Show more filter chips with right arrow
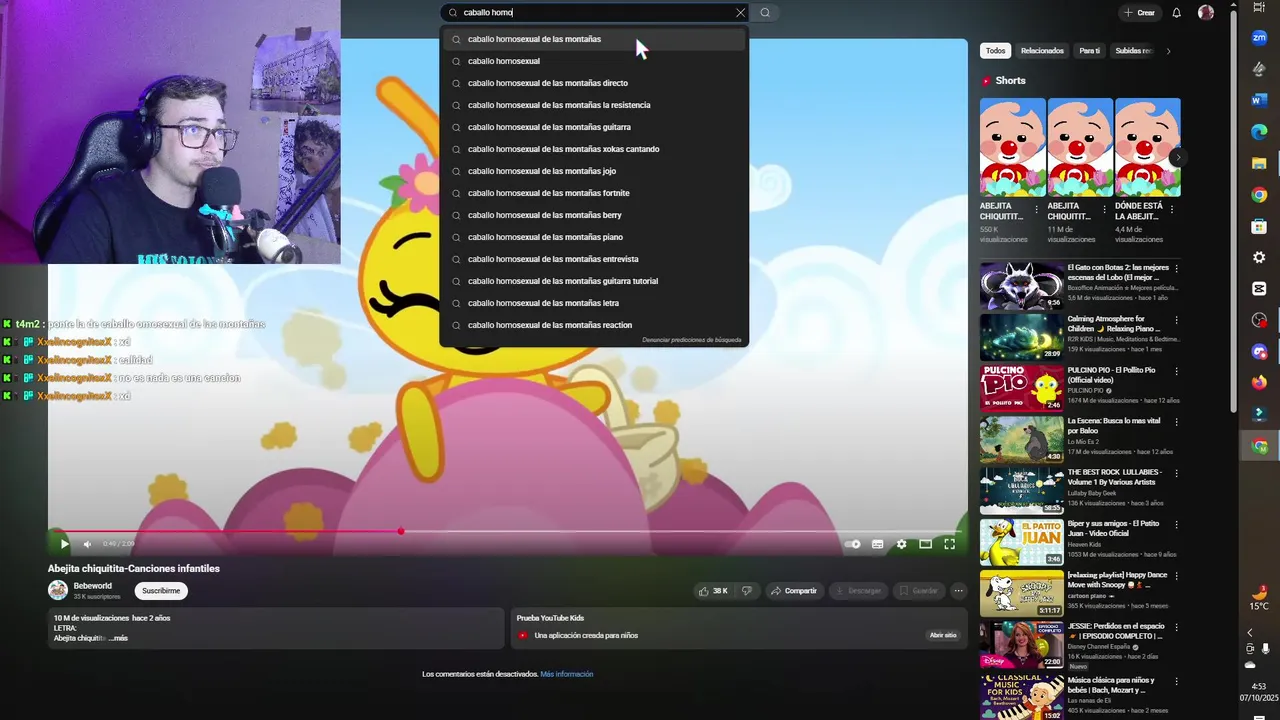 click(1168, 51)
